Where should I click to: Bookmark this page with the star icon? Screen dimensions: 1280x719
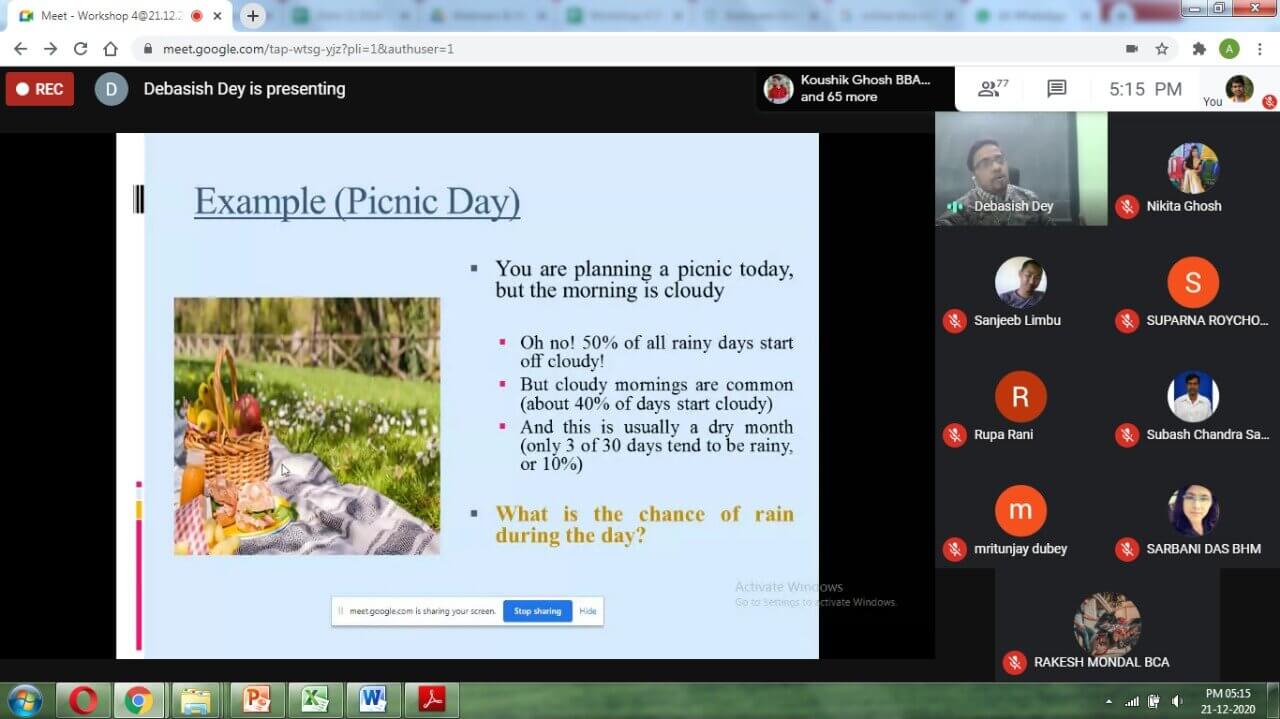1162,49
